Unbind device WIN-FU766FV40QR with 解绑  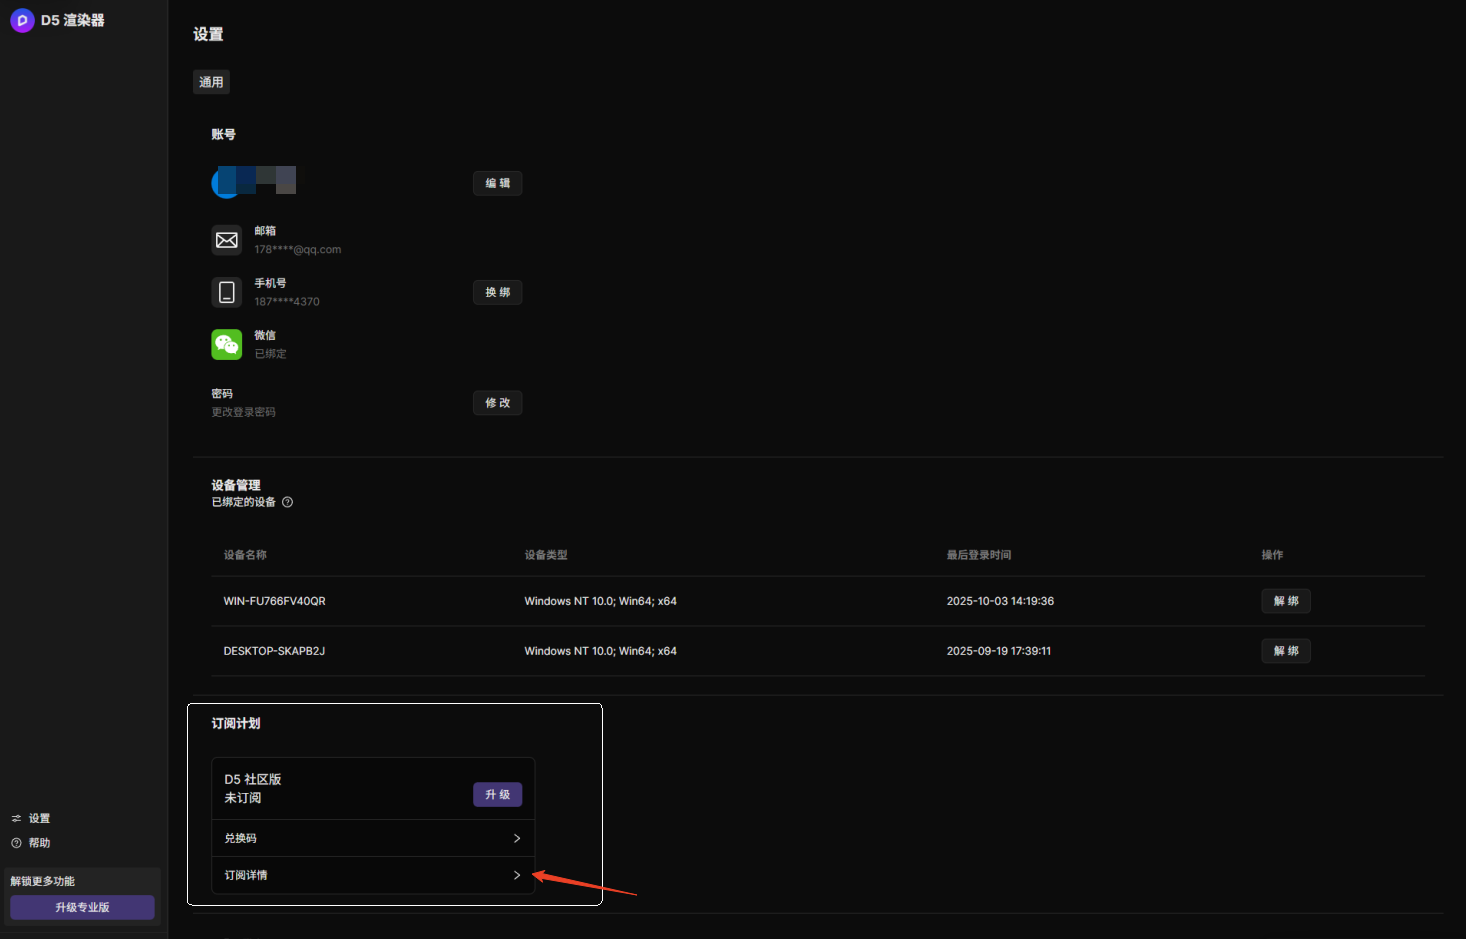click(1286, 601)
